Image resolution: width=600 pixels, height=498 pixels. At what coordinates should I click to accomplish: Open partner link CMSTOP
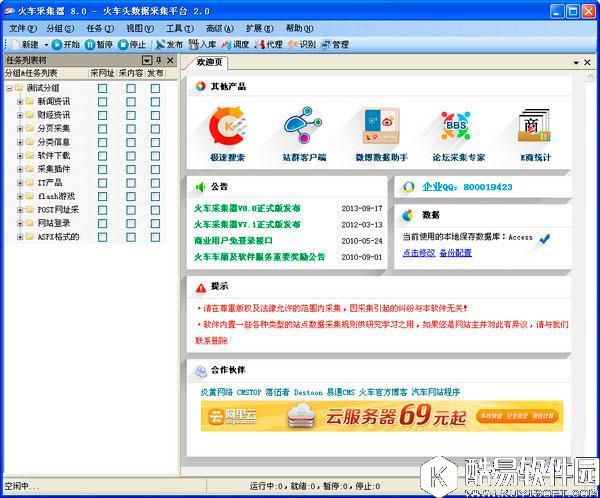pyautogui.click(x=249, y=392)
